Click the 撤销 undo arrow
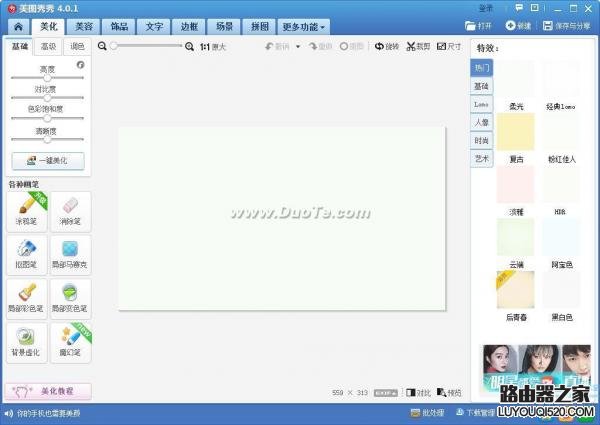The width and height of the screenshot is (600, 425). 277,46
